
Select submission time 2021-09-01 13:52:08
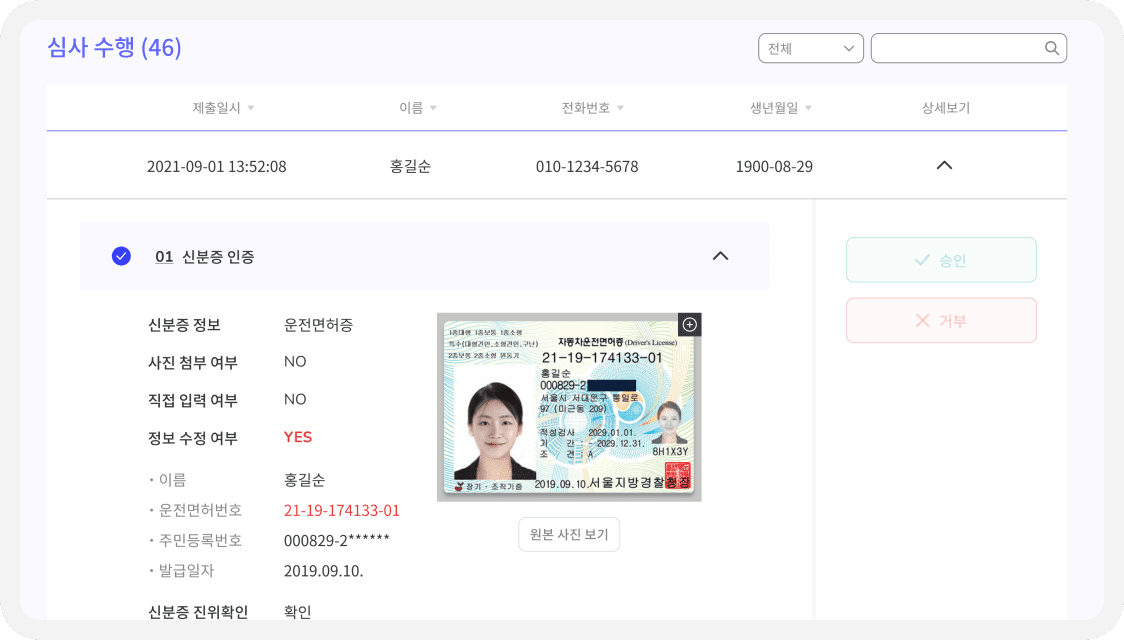[216, 166]
